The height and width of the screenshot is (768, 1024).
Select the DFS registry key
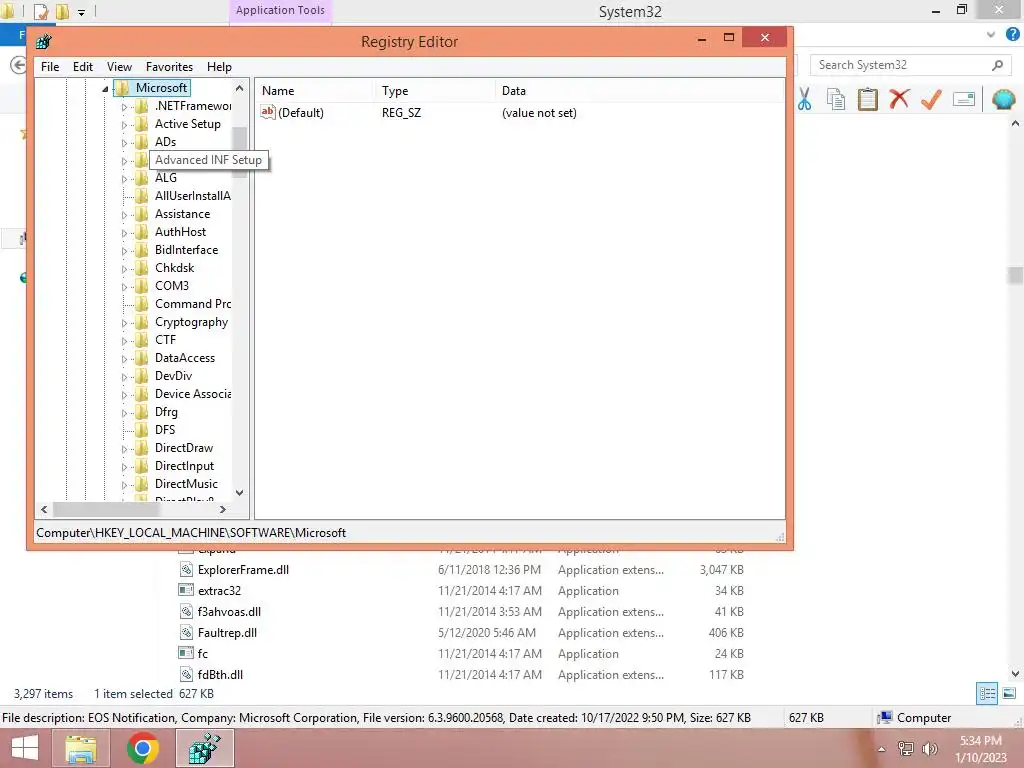click(x=165, y=430)
